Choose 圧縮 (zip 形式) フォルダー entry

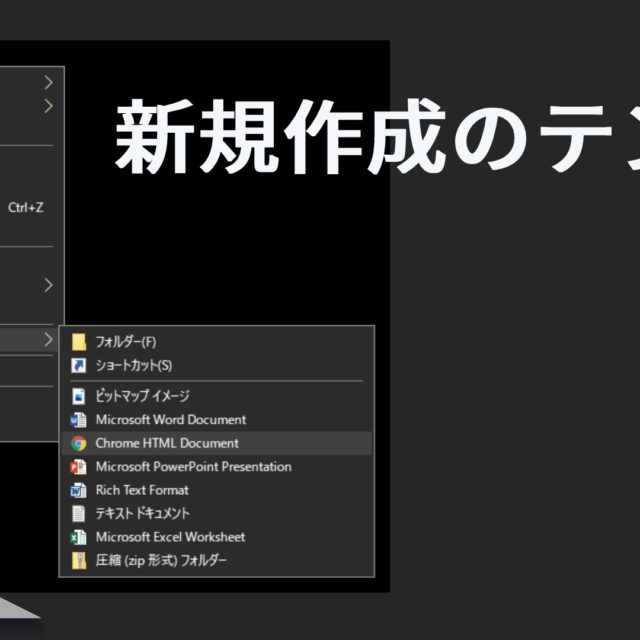[217, 560]
